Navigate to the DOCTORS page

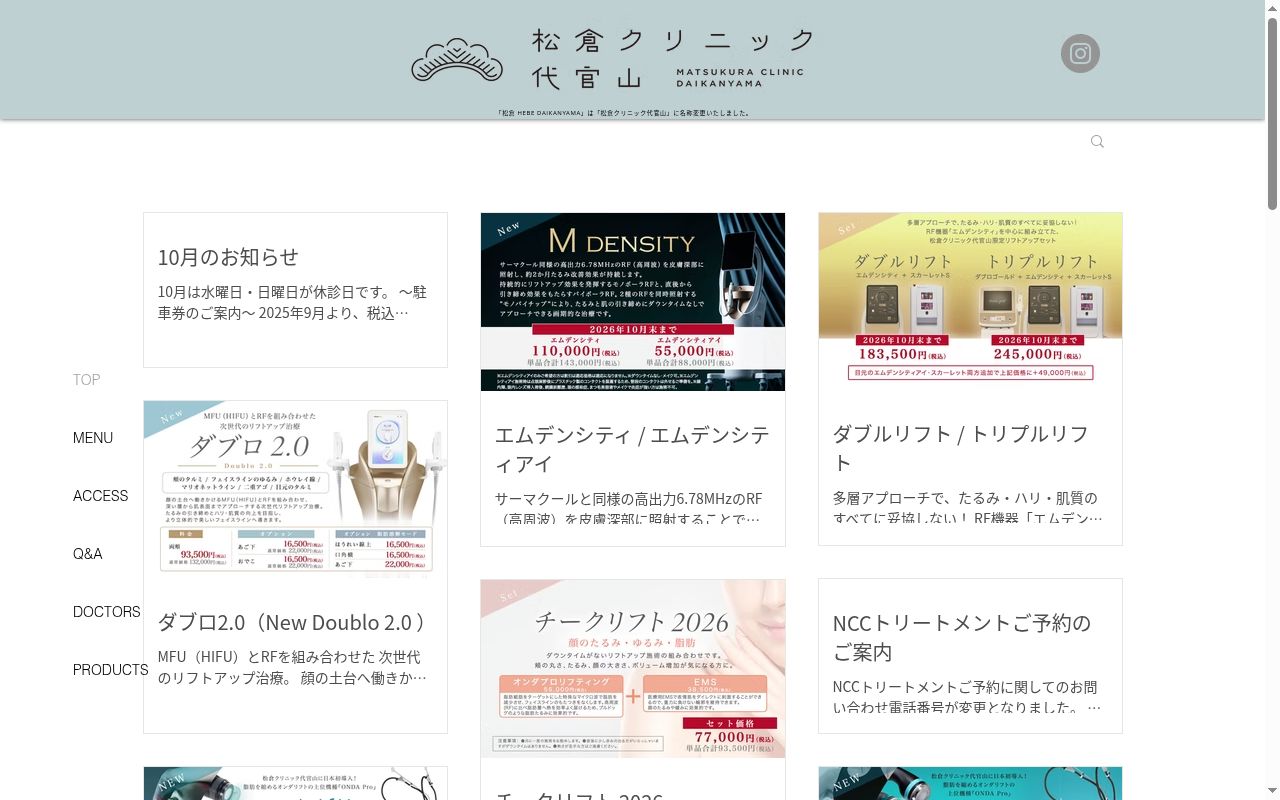point(107,612)
